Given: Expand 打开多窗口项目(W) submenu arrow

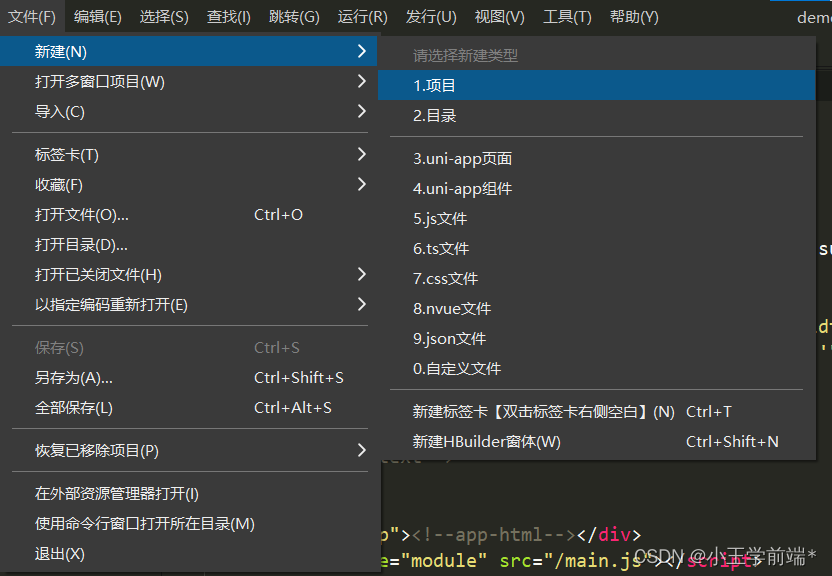Looking at the screenshot, I should [x=361, y=81].
